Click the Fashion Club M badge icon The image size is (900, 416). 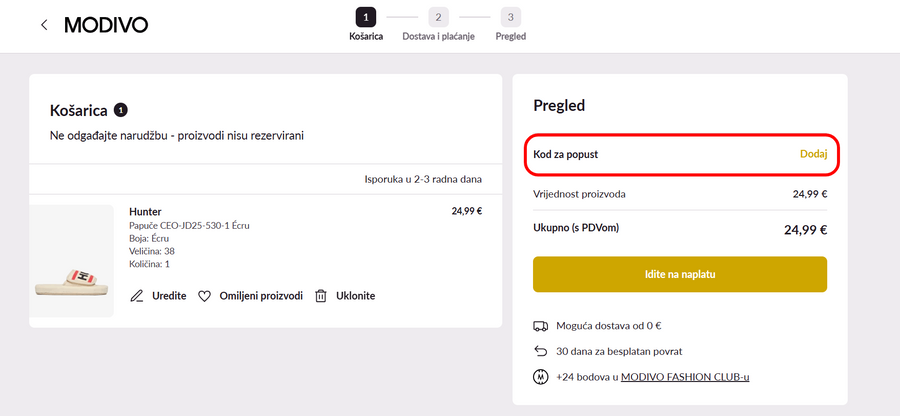(x=541, y=377)
